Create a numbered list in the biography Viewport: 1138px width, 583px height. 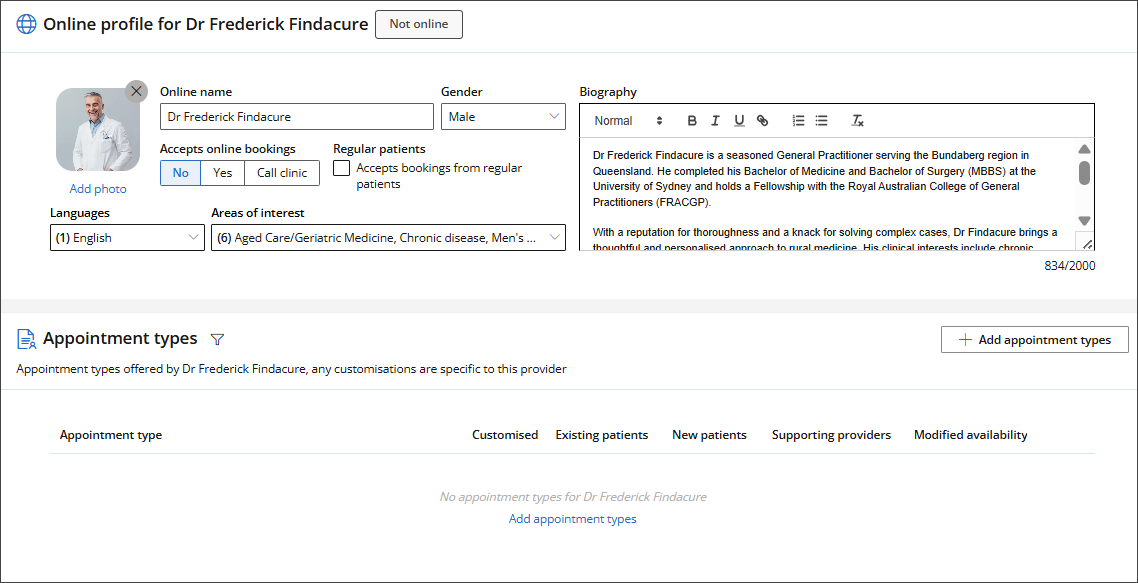[x=797, y=120]
